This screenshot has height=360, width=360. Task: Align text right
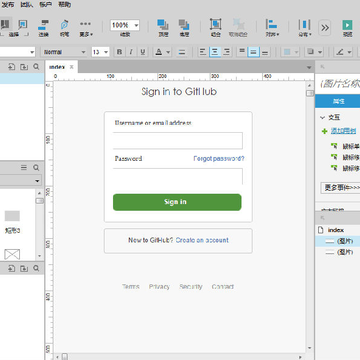227,52
